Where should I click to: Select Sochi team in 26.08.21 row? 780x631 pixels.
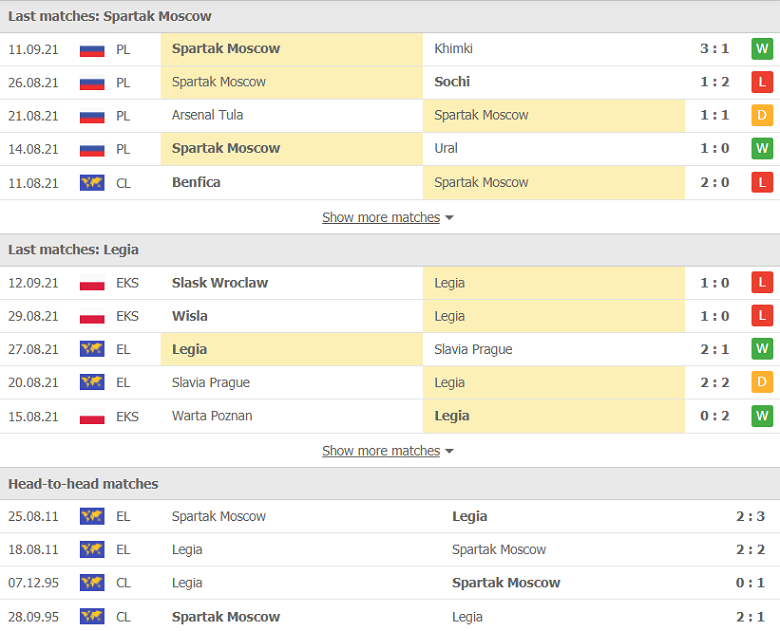coord(452,82)
